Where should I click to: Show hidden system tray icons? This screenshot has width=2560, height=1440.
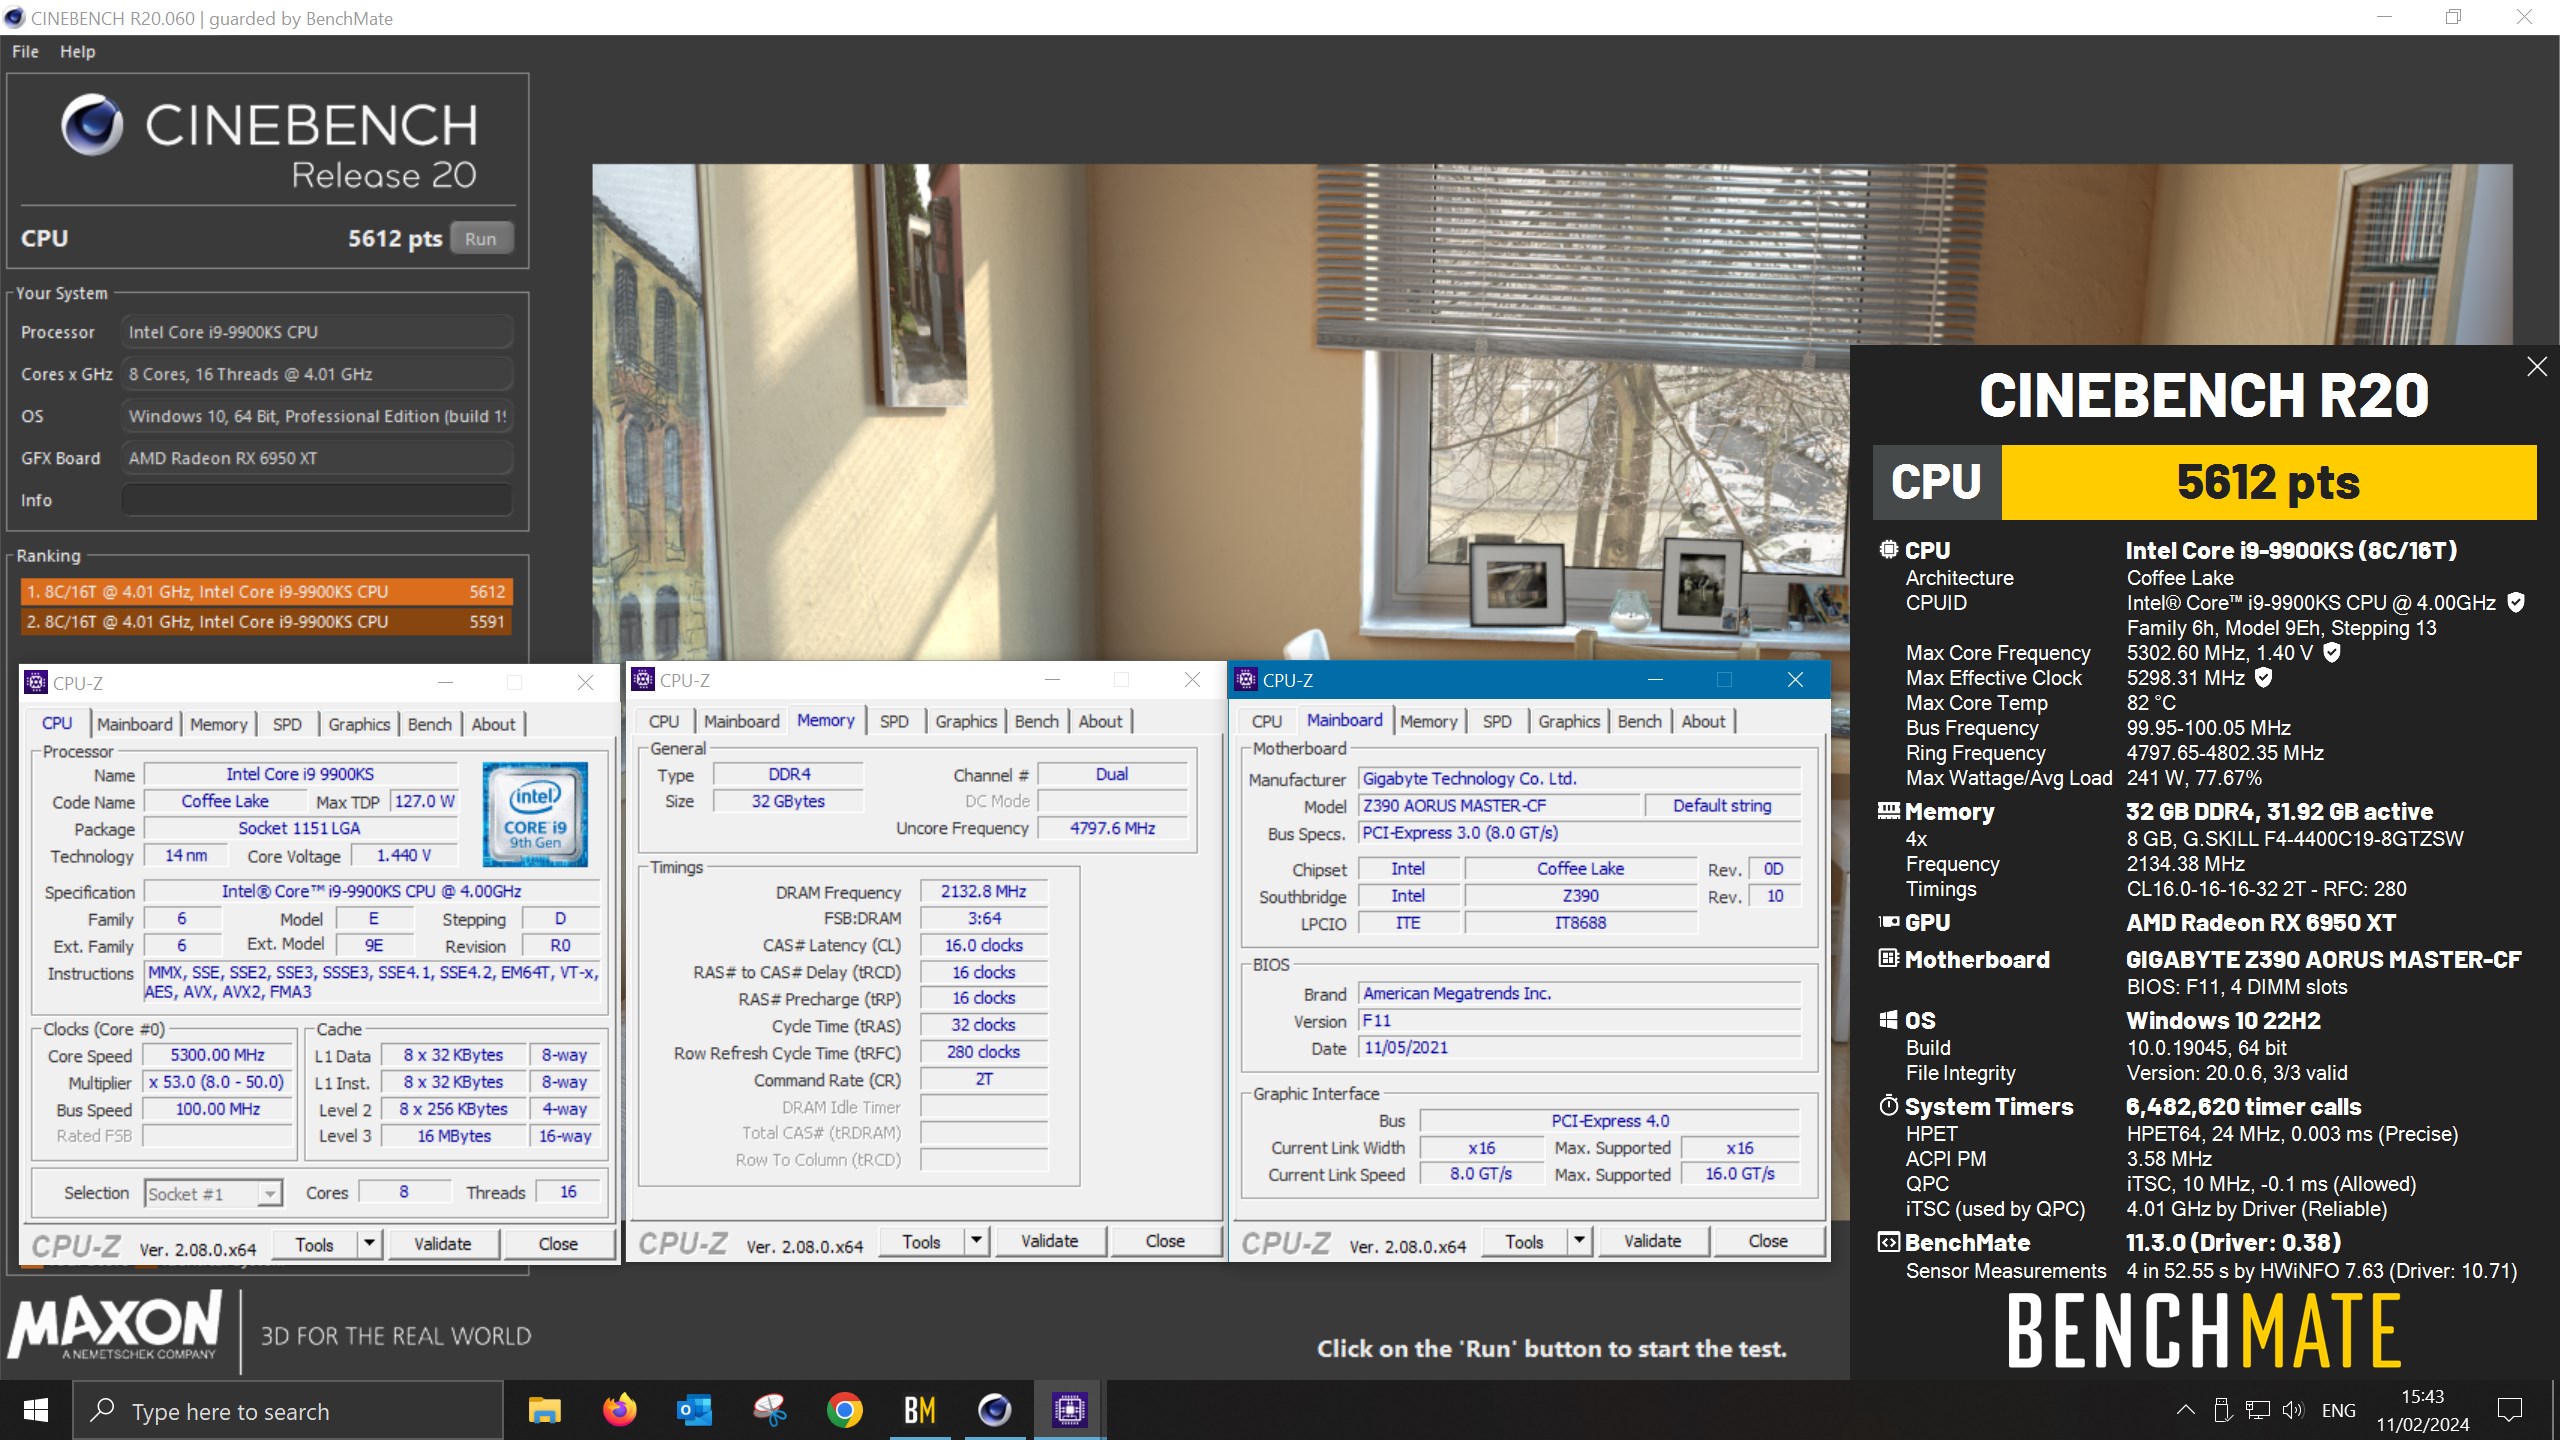pyautogui.click(x=2186, y=1410)
